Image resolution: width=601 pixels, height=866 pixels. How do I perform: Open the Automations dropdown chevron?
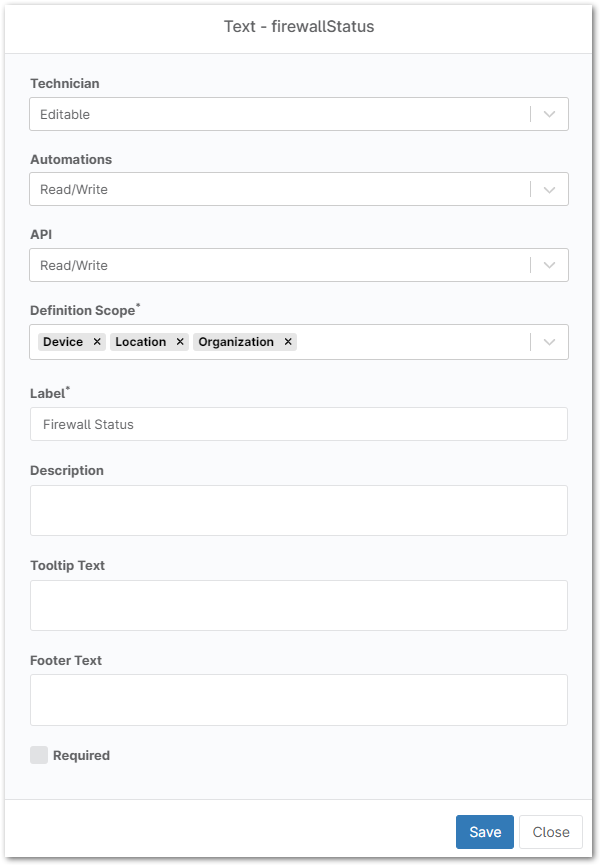549,189
